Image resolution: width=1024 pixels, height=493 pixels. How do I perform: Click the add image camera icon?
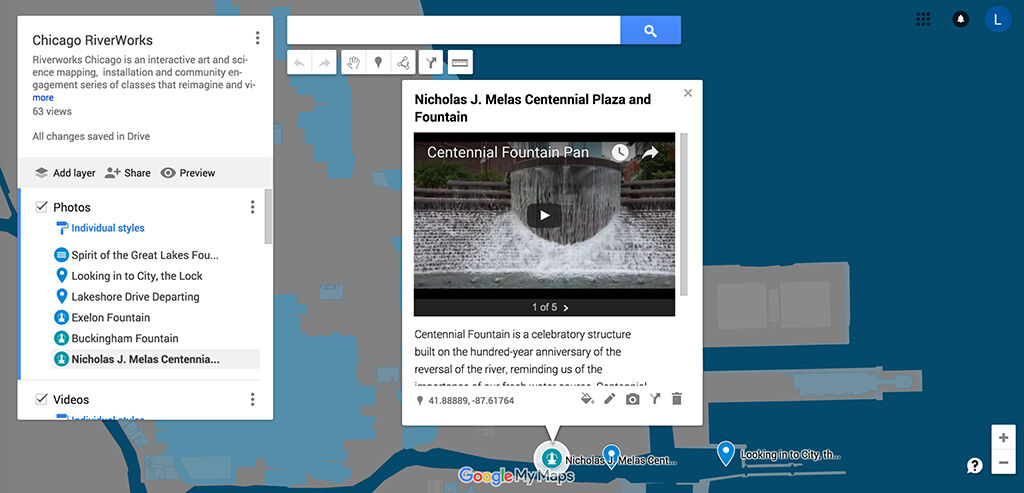pos(632,398)
